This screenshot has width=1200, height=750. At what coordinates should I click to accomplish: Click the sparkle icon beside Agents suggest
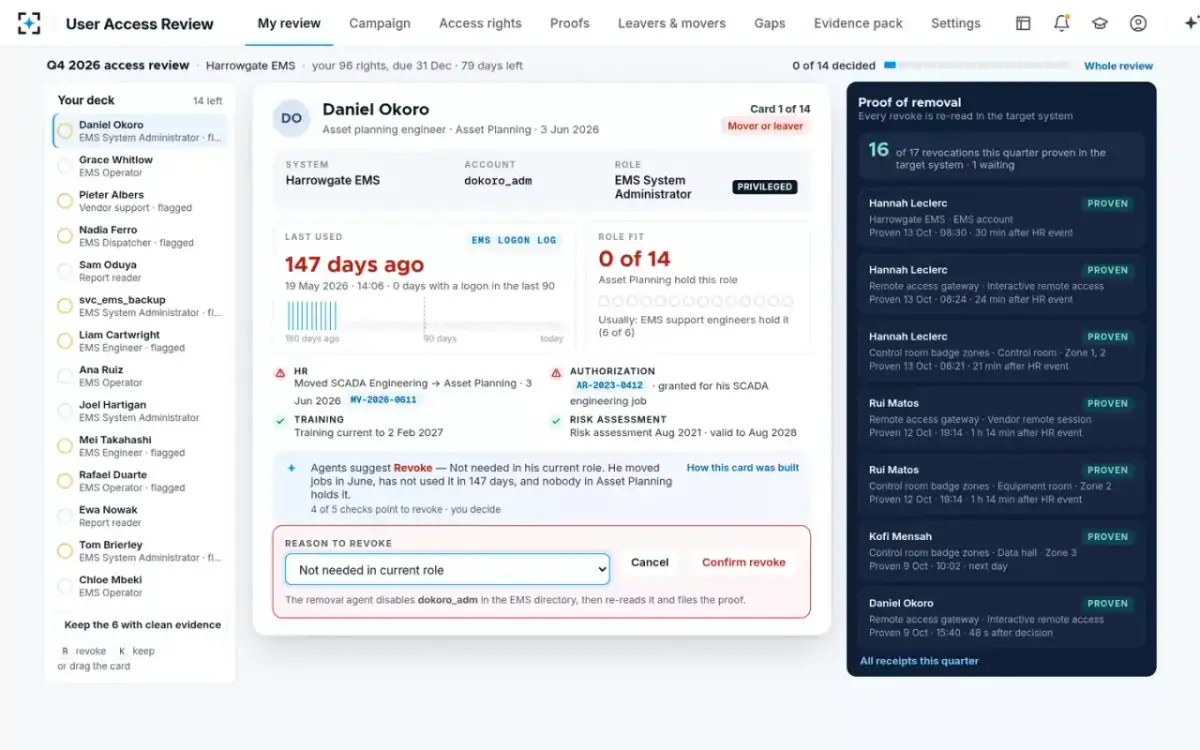tap(292, 468)
